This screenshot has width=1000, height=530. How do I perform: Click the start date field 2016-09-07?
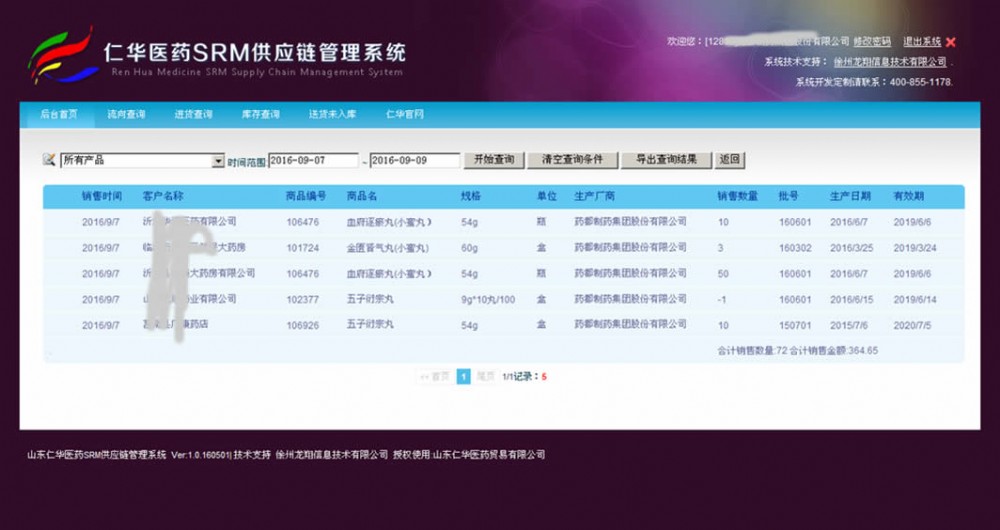[312, 160]
